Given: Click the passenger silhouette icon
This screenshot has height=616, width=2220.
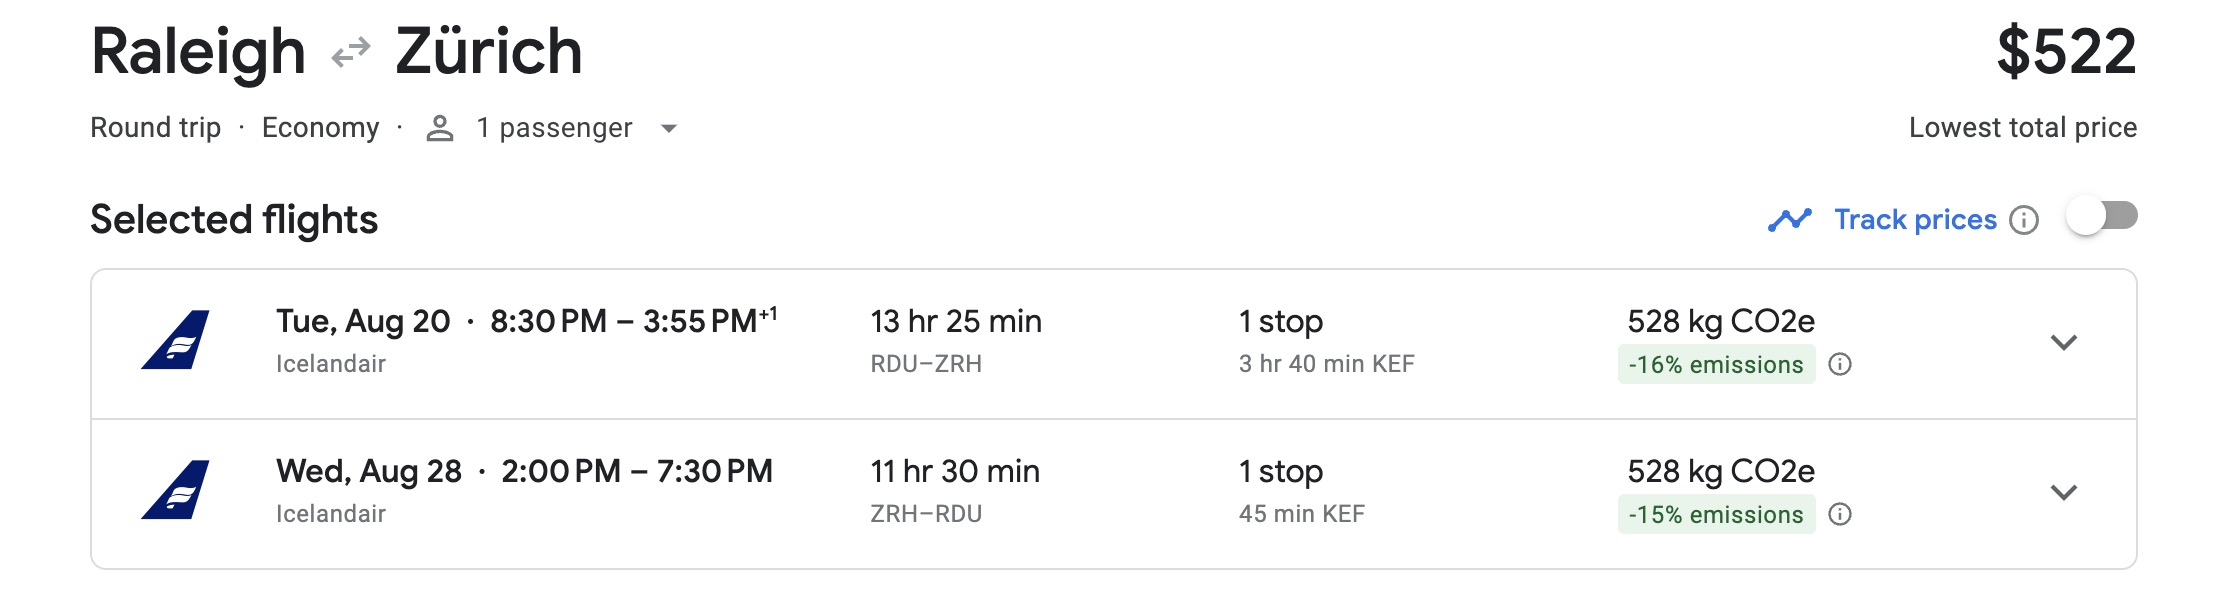Looking at the screenshot, I should 441,127.
